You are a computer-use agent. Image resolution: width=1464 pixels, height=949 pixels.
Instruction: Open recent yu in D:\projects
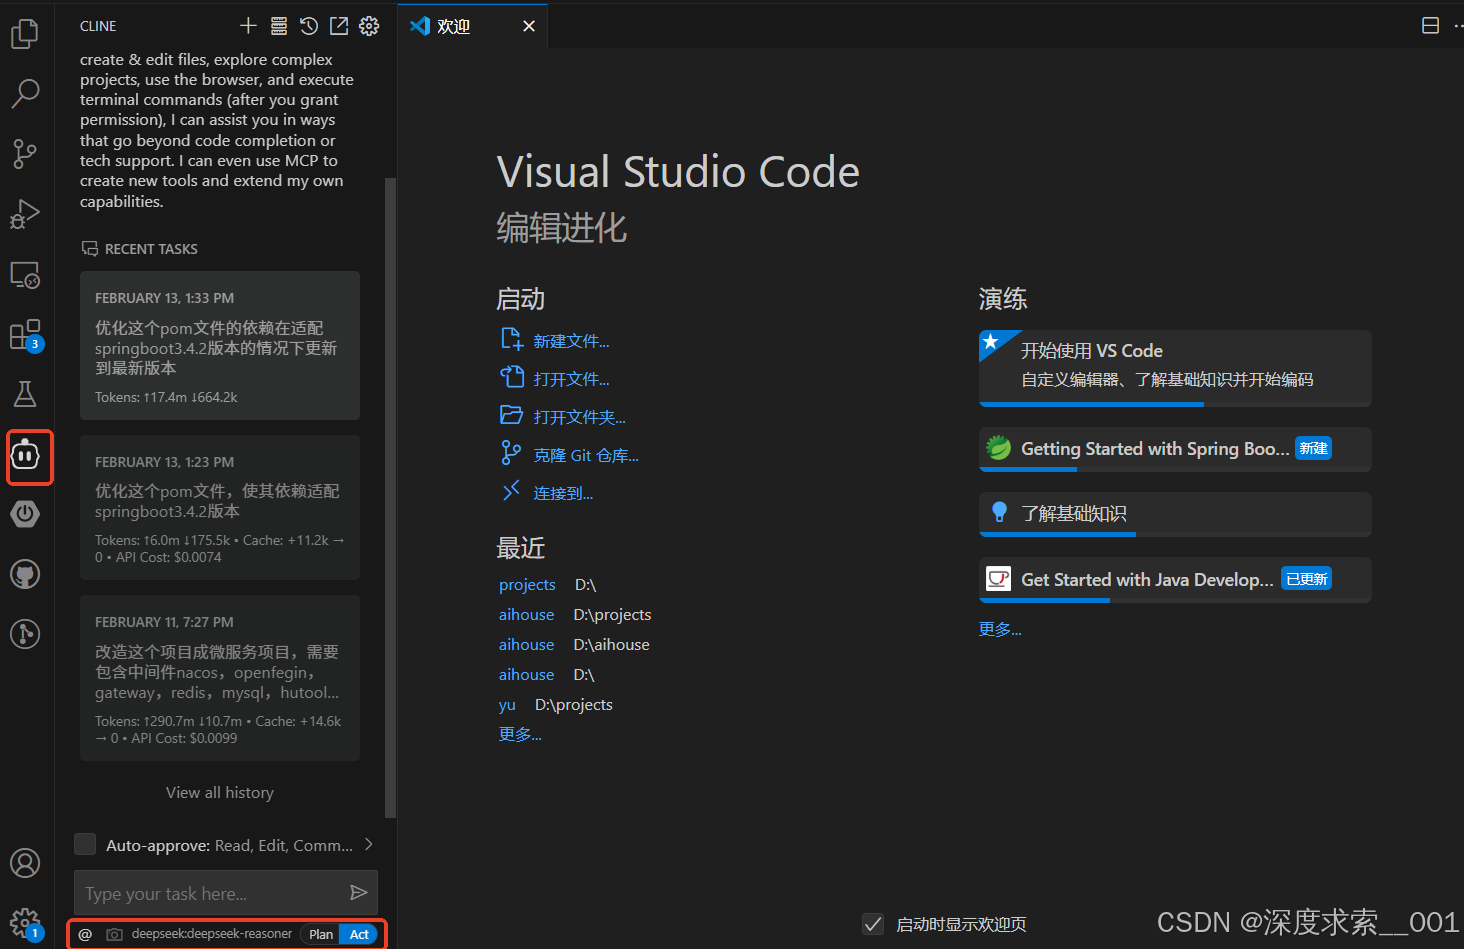tap(507, 704)
